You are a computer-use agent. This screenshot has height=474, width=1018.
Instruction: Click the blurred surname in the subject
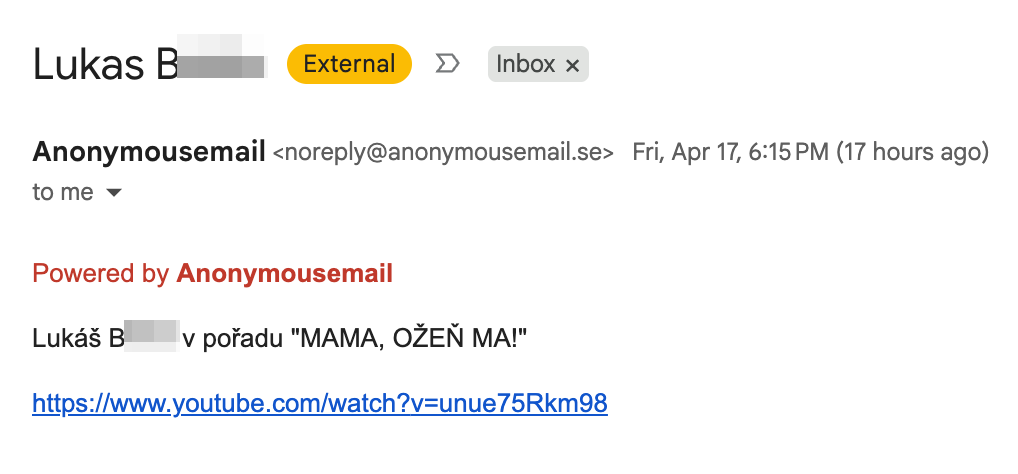pos(220,64)
